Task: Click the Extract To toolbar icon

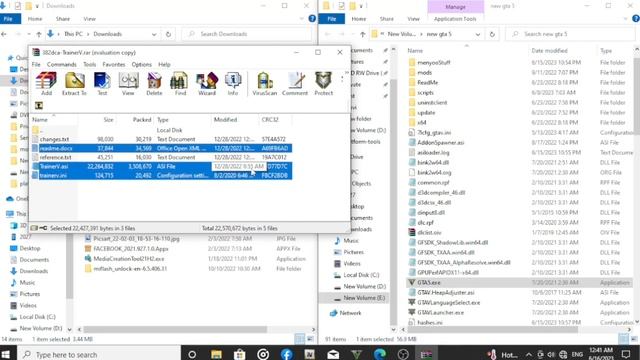Action: pos(74,84)
